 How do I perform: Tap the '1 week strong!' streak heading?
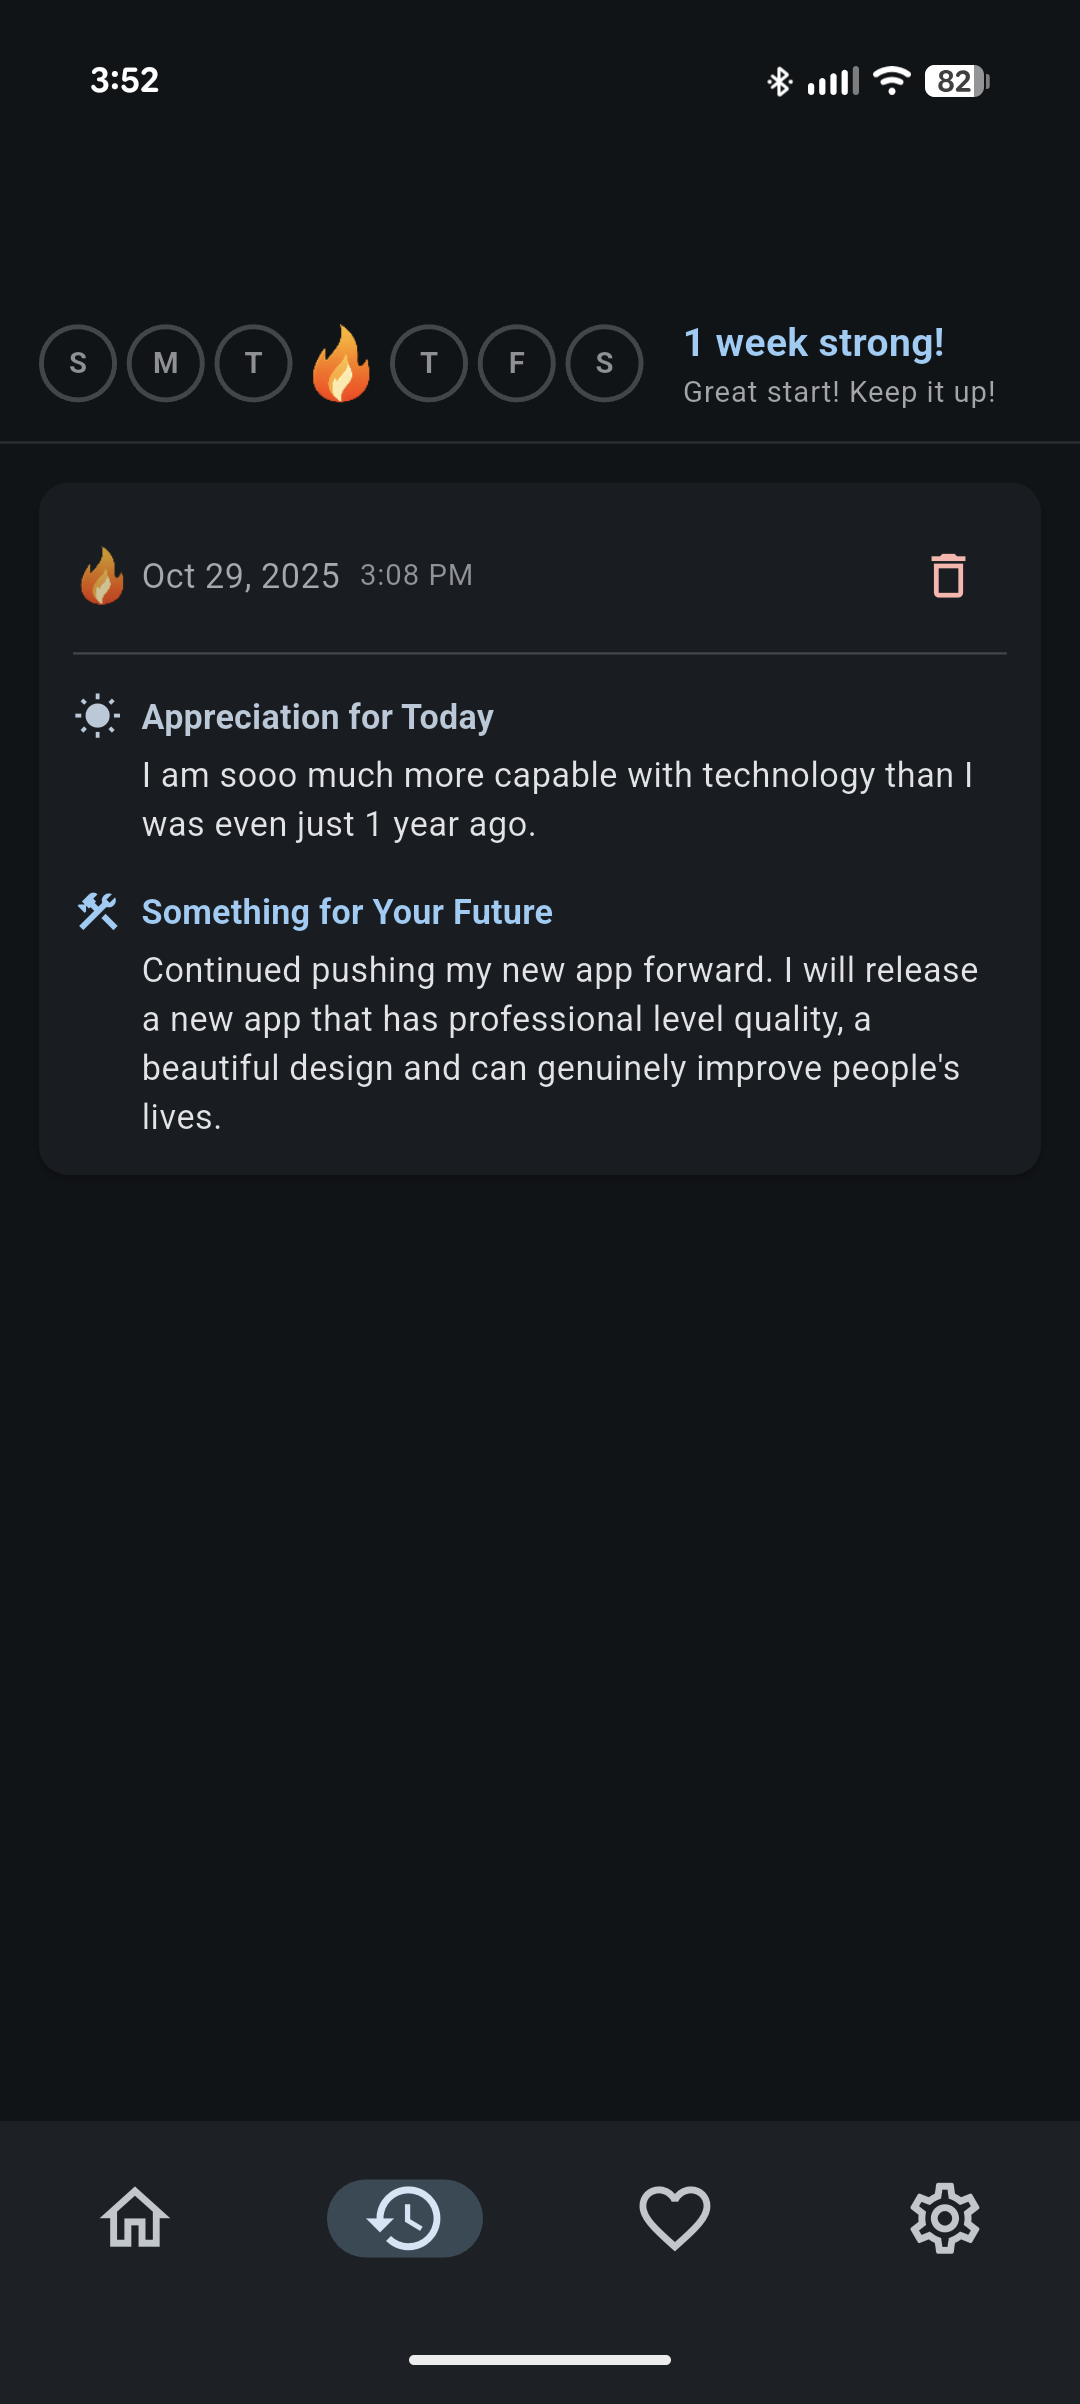point(813,343)
